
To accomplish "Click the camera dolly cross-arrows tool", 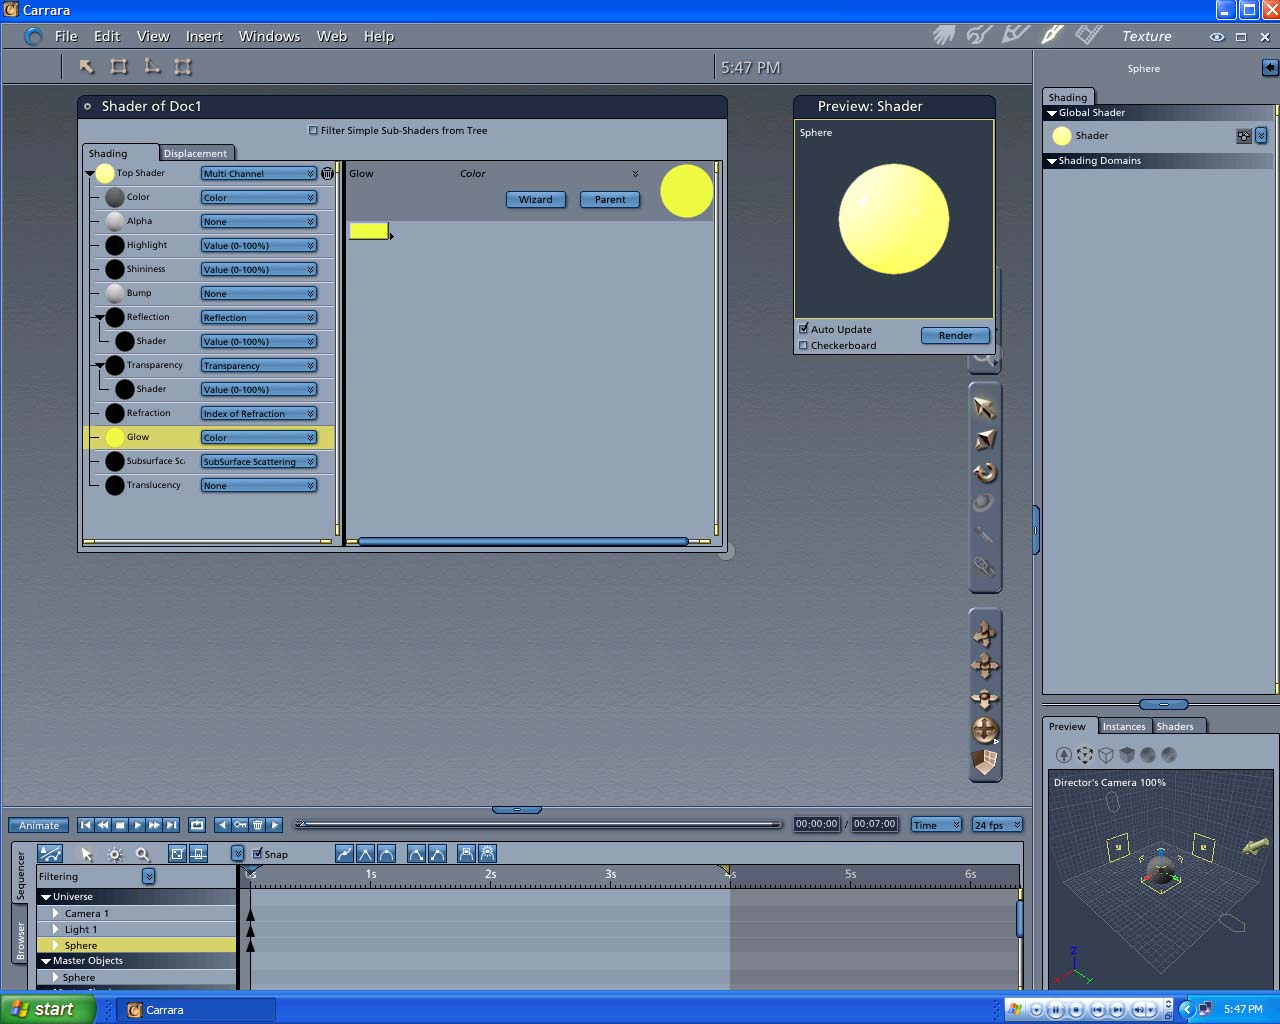I will coord(984,634).
